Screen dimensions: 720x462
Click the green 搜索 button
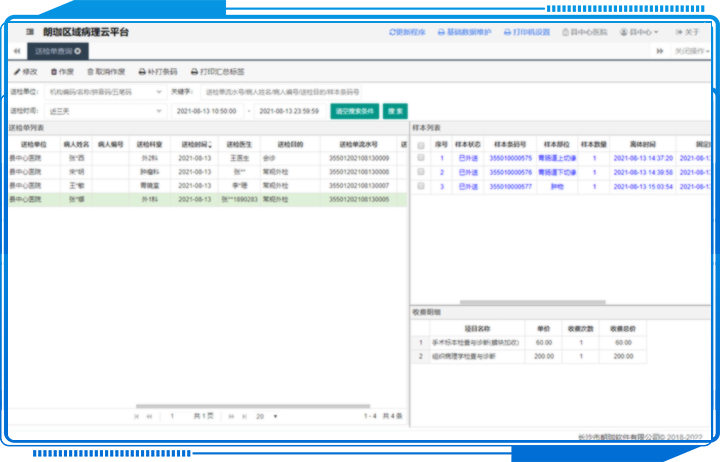point(396,111)
